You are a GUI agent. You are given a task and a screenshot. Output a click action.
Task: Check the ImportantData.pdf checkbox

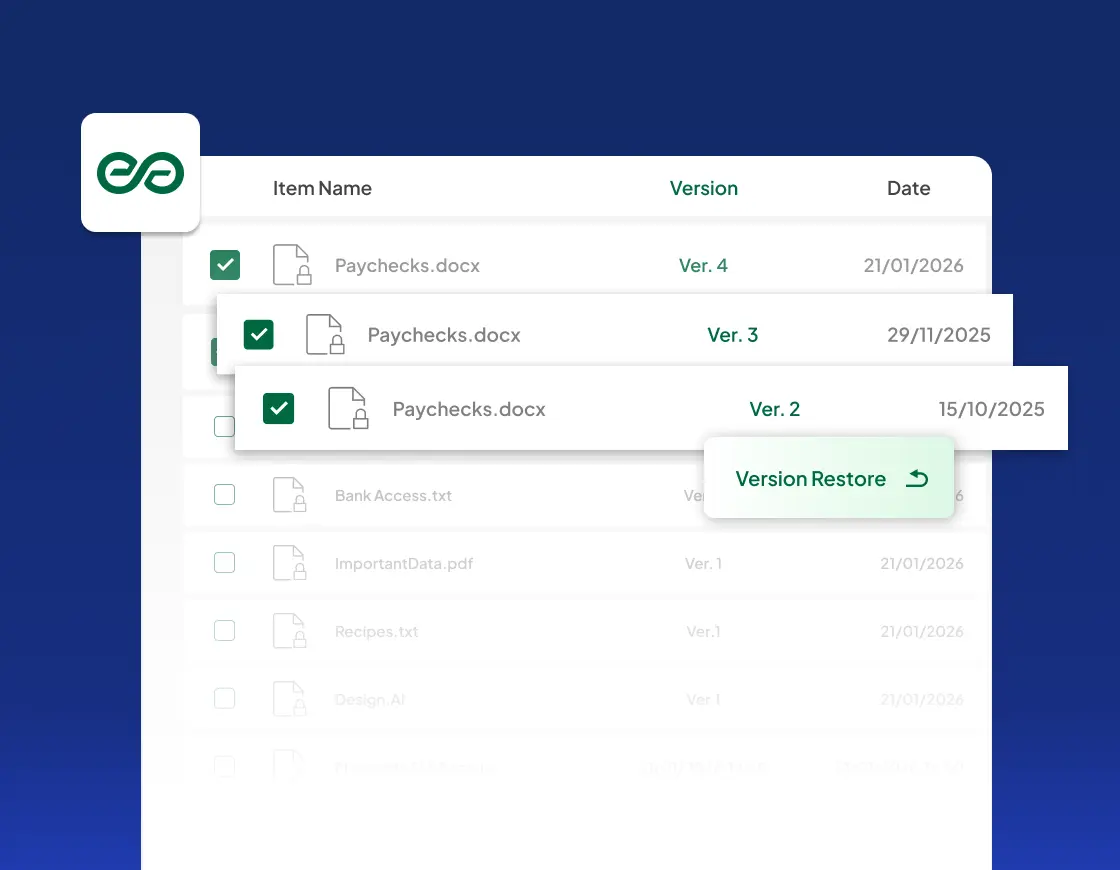pos(224,563)
